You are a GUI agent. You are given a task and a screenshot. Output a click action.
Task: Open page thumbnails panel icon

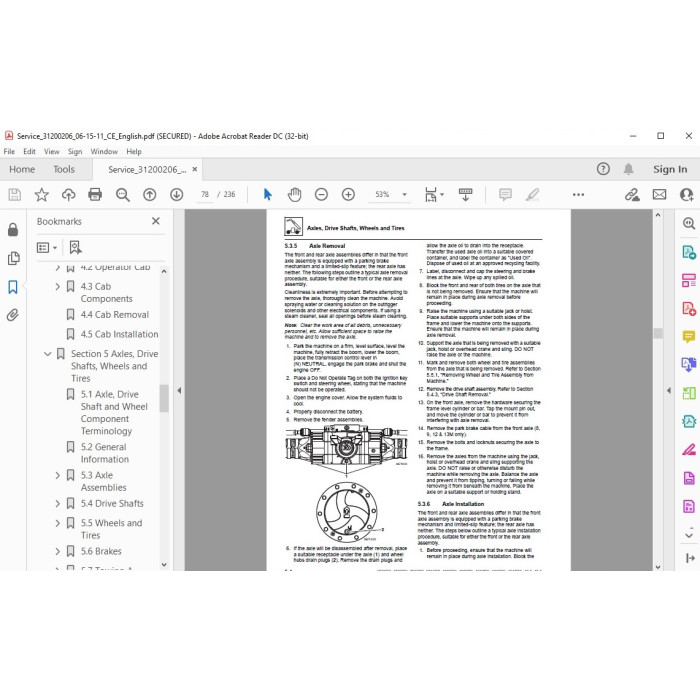tap(14, 258)
